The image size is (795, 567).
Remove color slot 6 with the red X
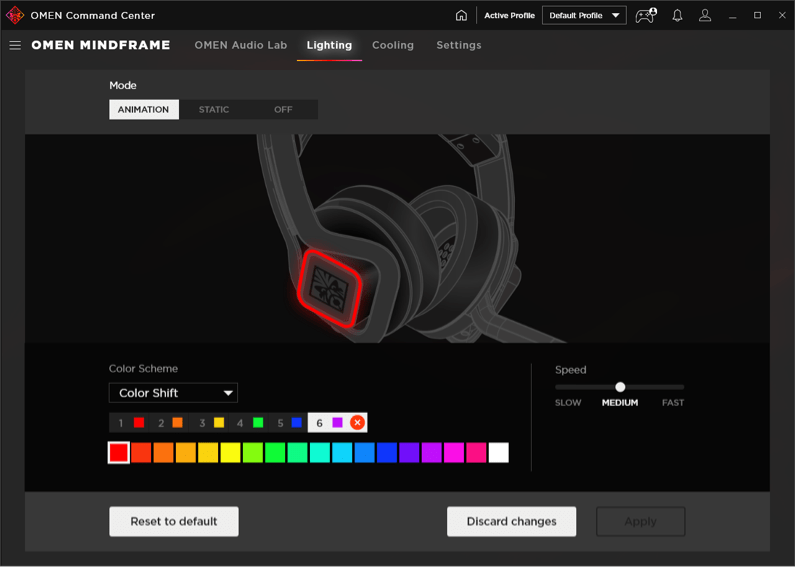point(357,422)
